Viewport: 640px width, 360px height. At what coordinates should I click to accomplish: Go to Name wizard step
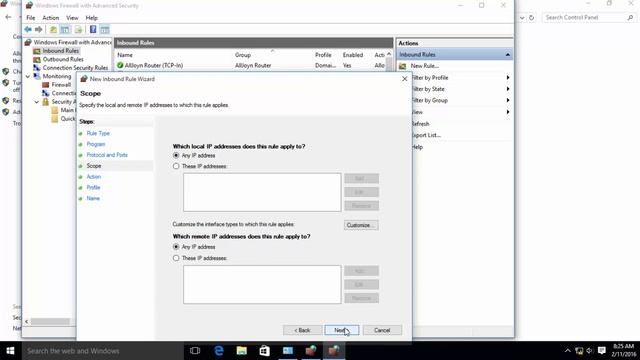(93, 198)
